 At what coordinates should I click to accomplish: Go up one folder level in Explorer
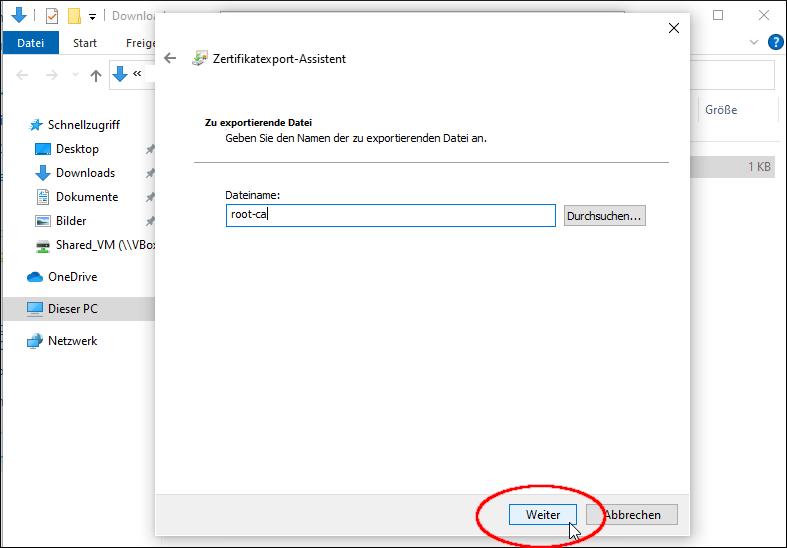95,75
